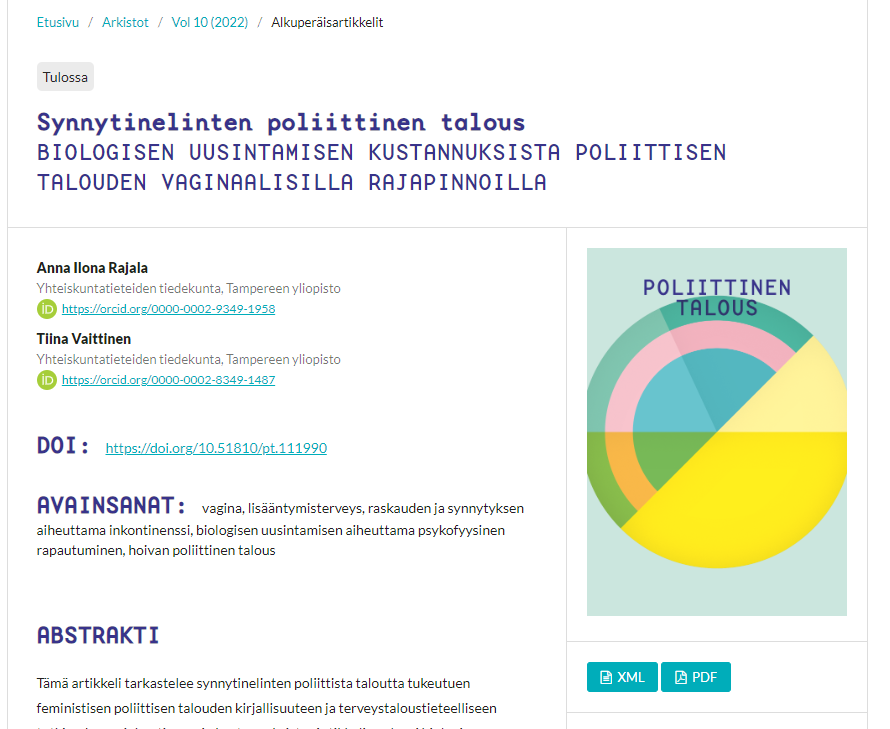Click author name Tiina Vaittinen
890x729 pixels.
(84, 338)
